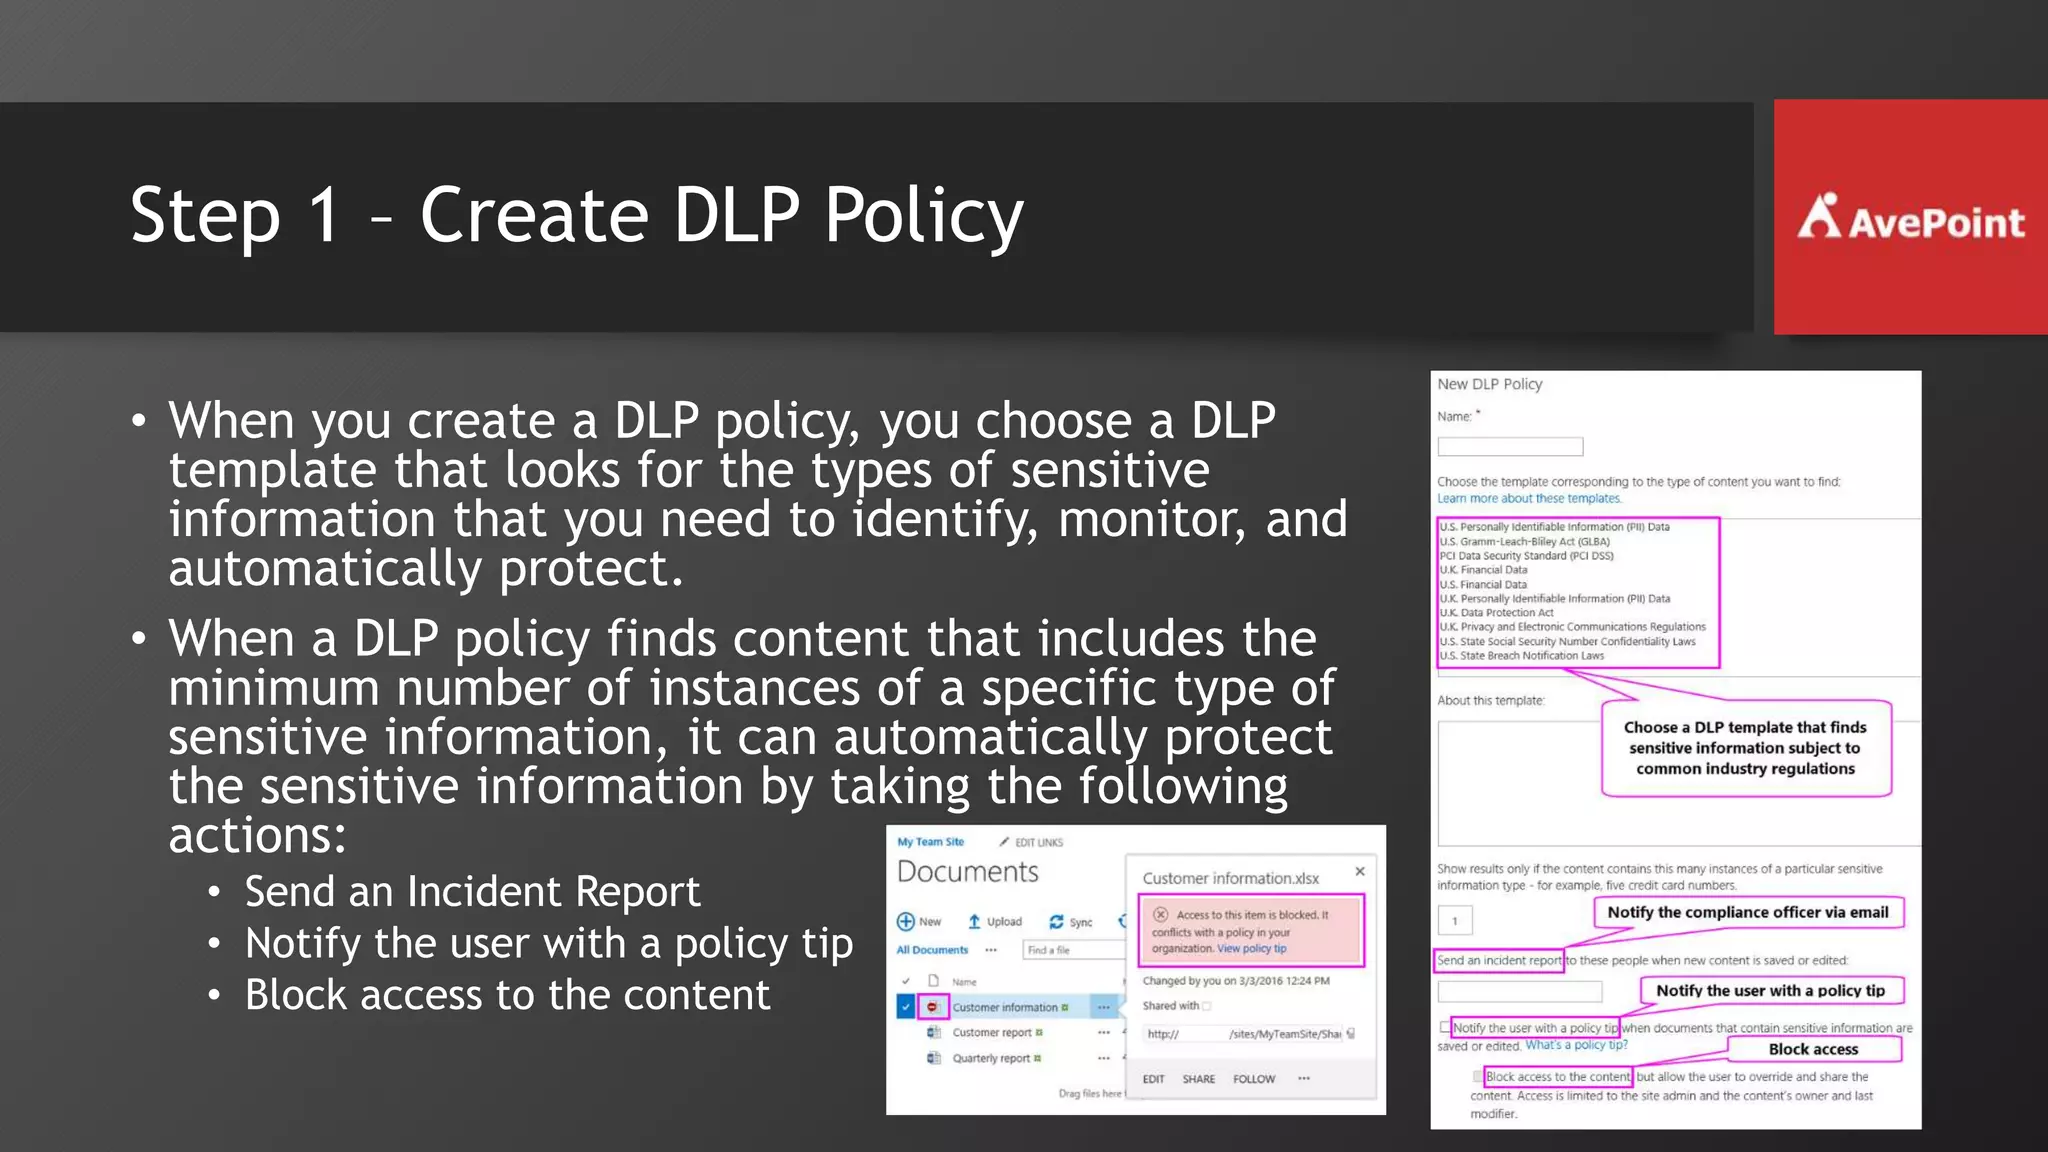2048x1152 pixels.
Task: Select the All Documents view tab
Action: 932,950
